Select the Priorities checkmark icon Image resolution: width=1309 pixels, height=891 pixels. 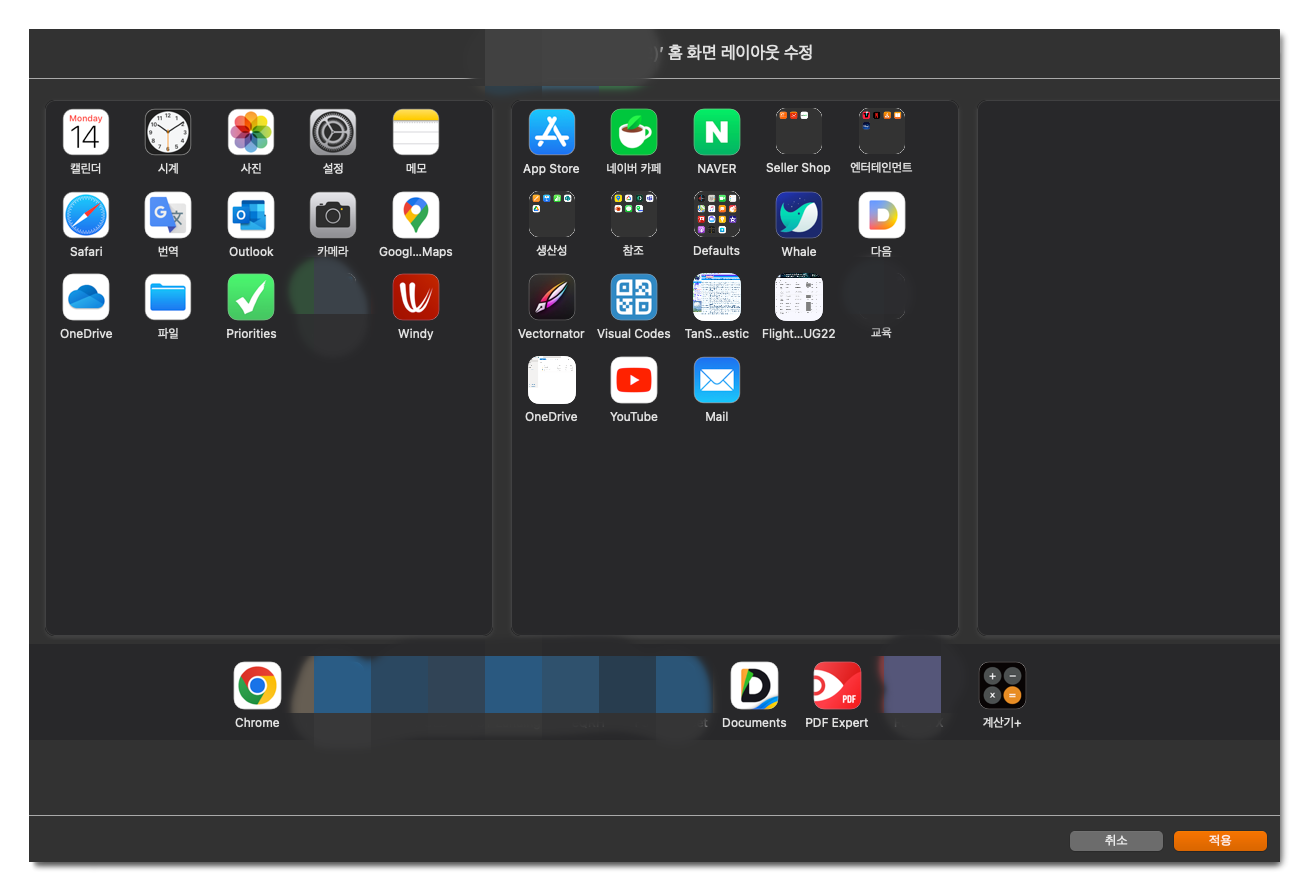pyautogui.click(x=251, y=297)
